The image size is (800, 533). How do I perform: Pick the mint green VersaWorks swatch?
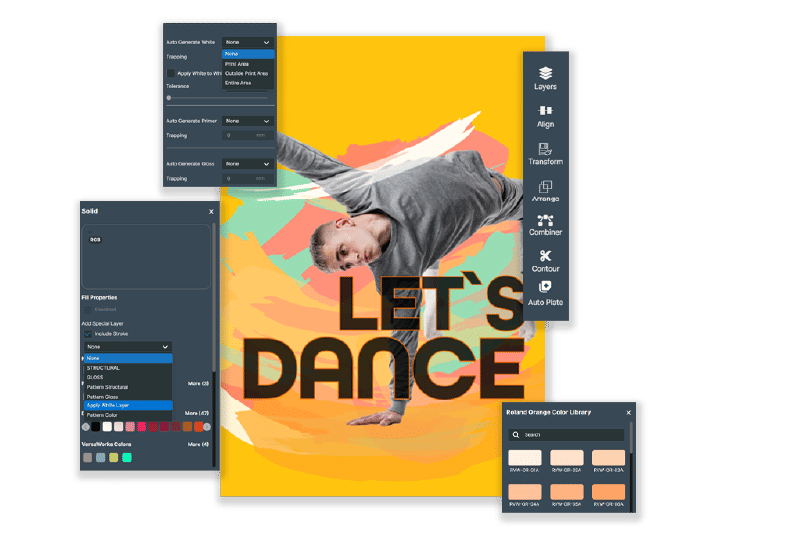[127, 458]
